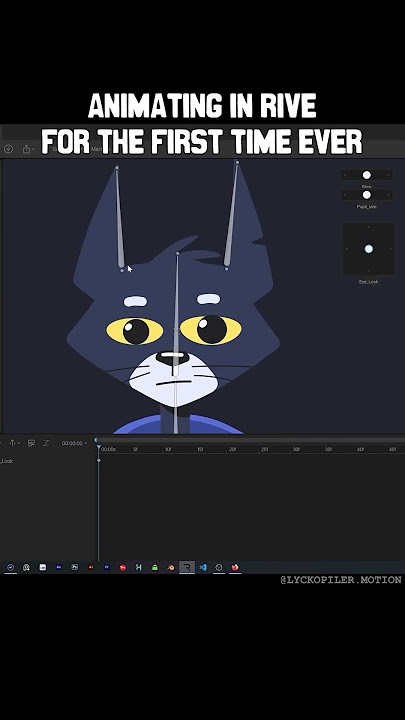Click the Eye_Look pad top marker
405x720 pixels.
pyautogui.click(x=369, y=227)
